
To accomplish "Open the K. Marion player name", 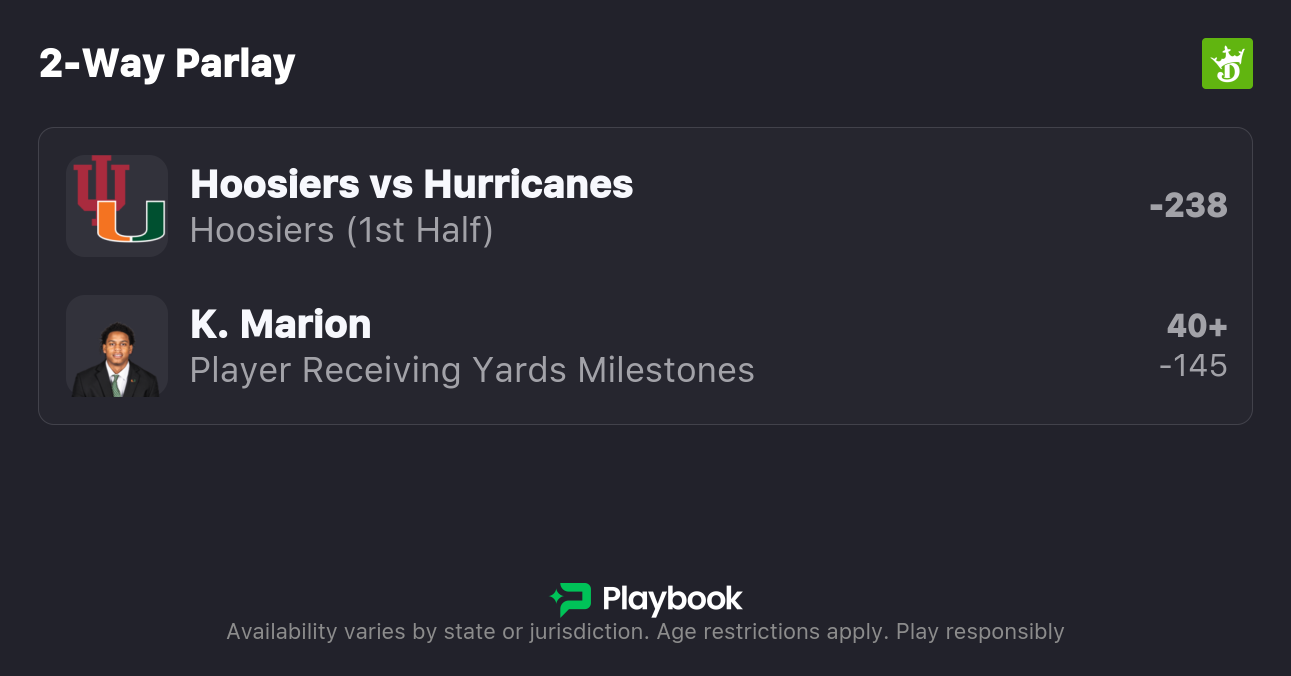I will pyautogui.click(x=280, y=324).
